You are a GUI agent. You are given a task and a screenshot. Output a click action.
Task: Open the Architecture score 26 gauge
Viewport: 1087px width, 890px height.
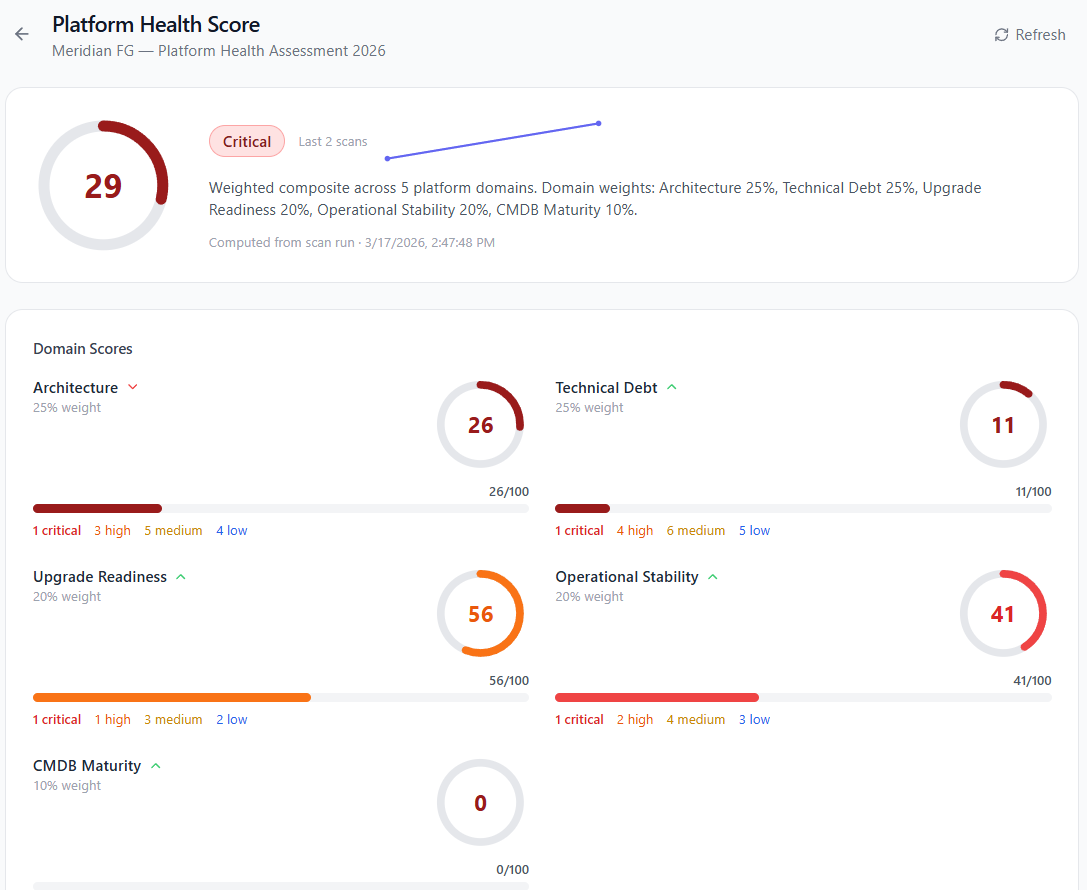(480, 425)
